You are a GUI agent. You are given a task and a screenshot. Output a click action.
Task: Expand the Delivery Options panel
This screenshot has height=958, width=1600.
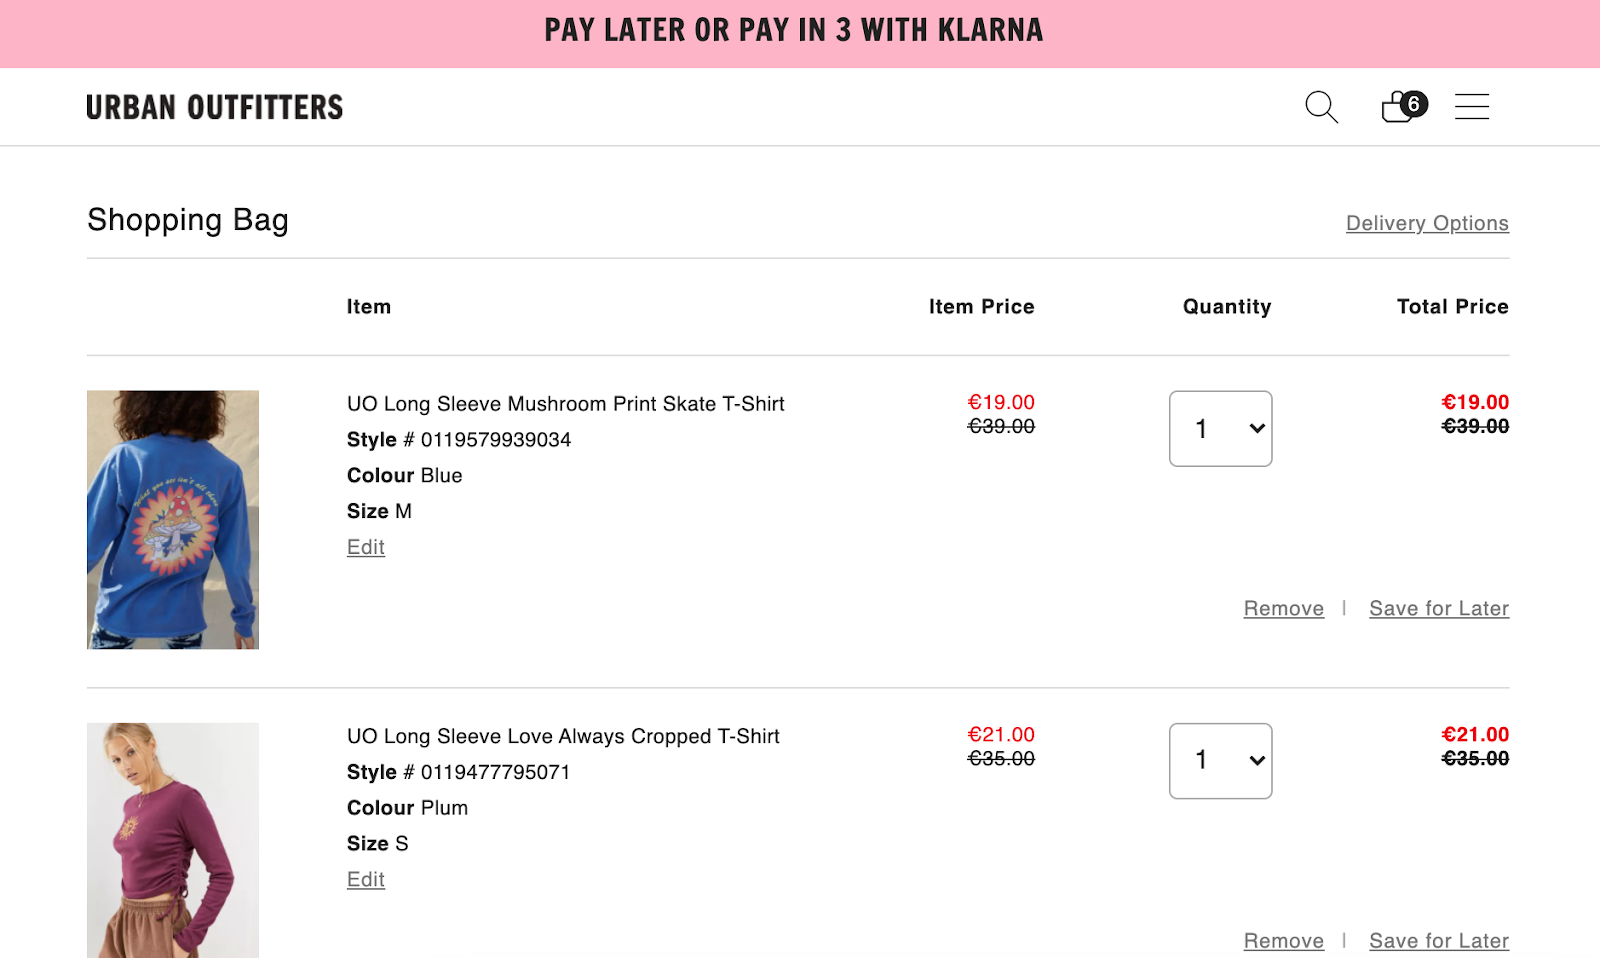click(1427, 223)
